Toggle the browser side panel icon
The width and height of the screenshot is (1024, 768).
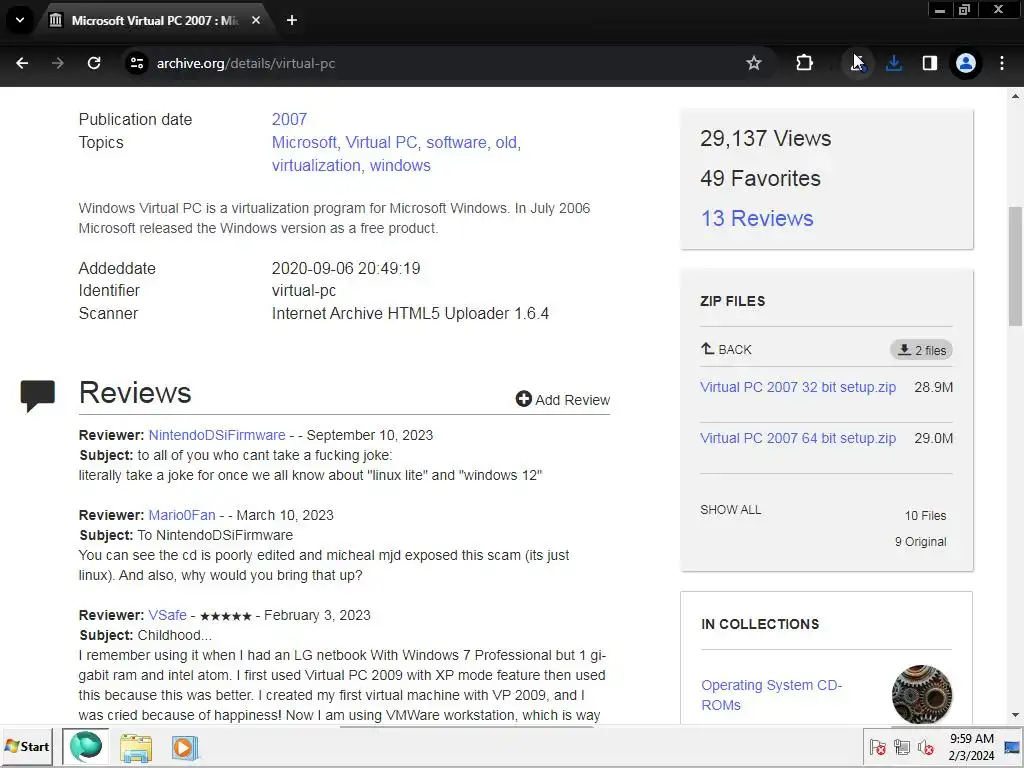click(930, 63)
